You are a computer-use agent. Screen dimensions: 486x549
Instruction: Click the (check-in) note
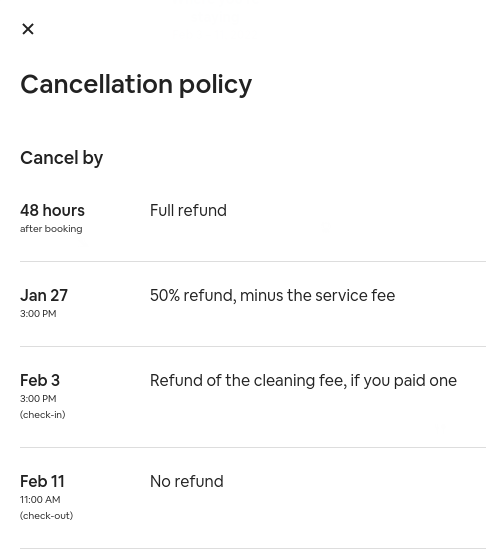point(43,415)
